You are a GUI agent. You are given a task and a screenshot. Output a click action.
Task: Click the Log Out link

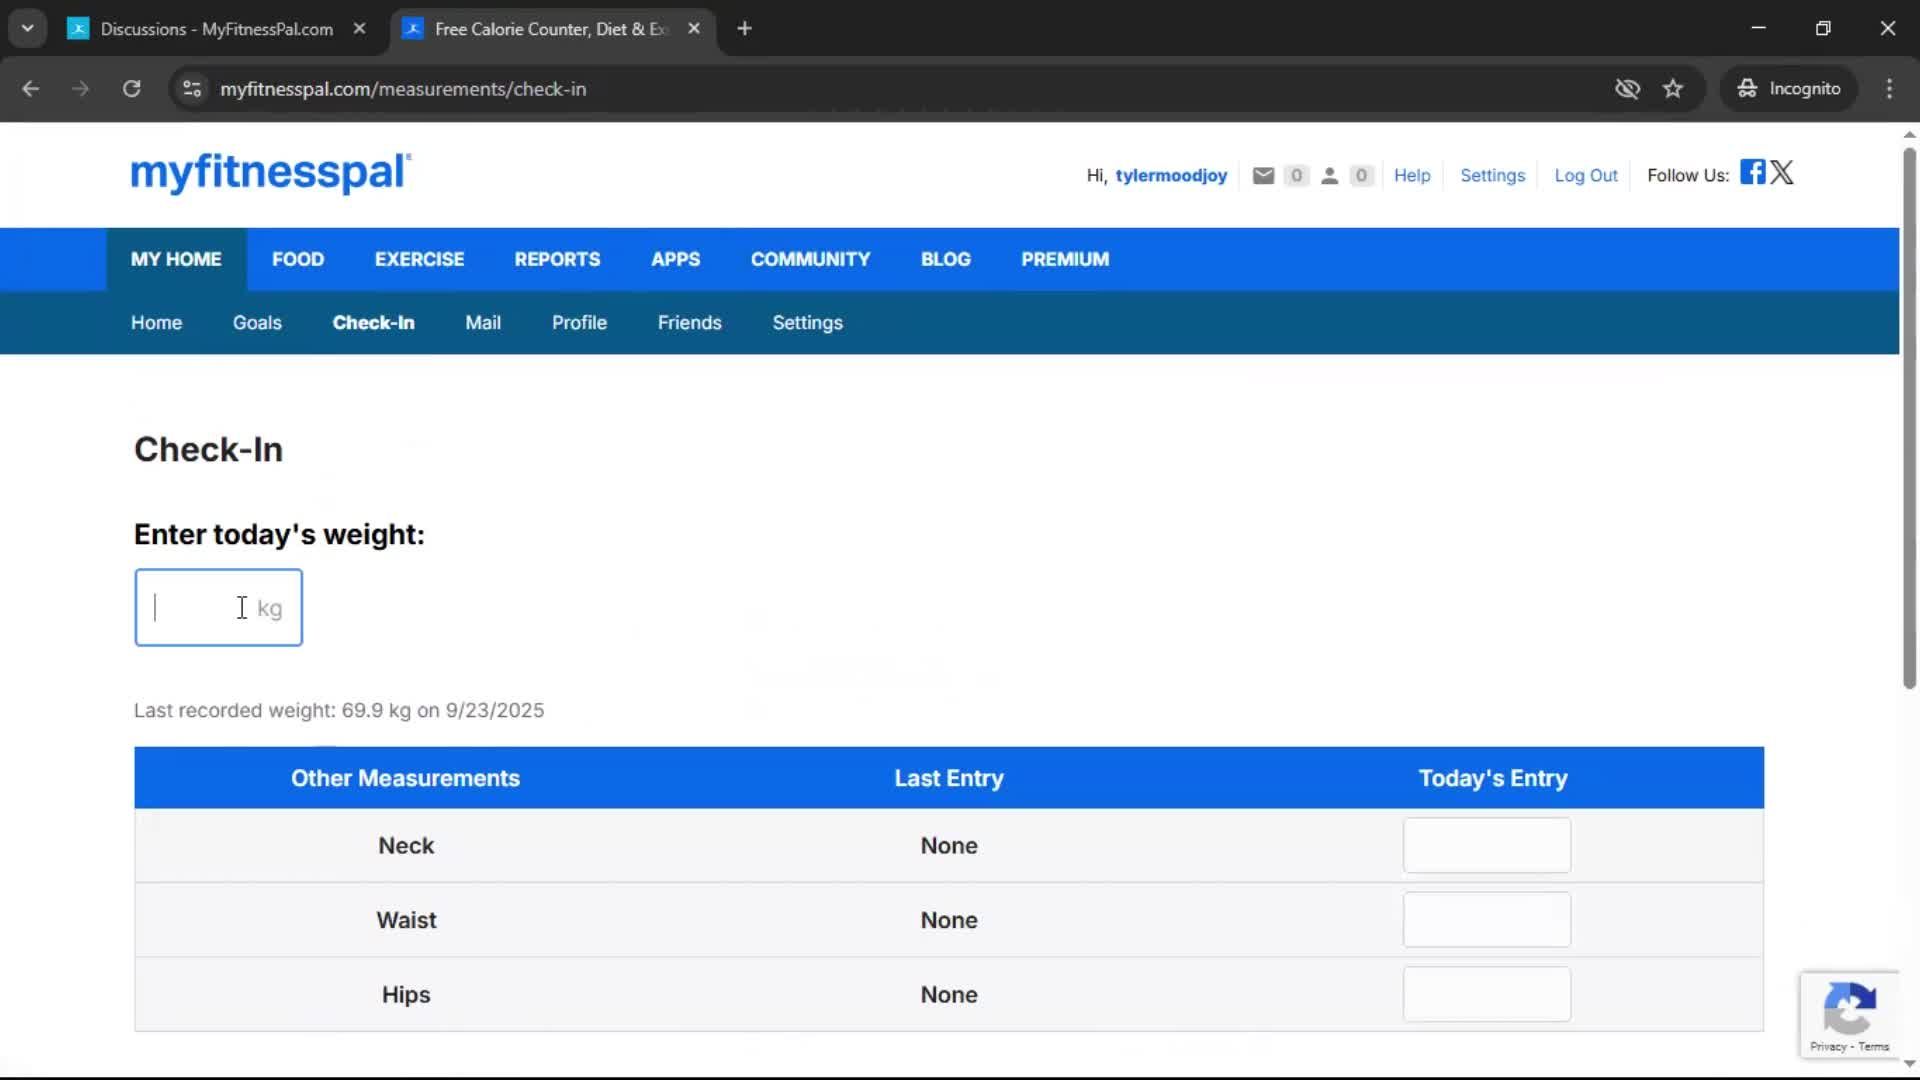tap(1585, 175)
